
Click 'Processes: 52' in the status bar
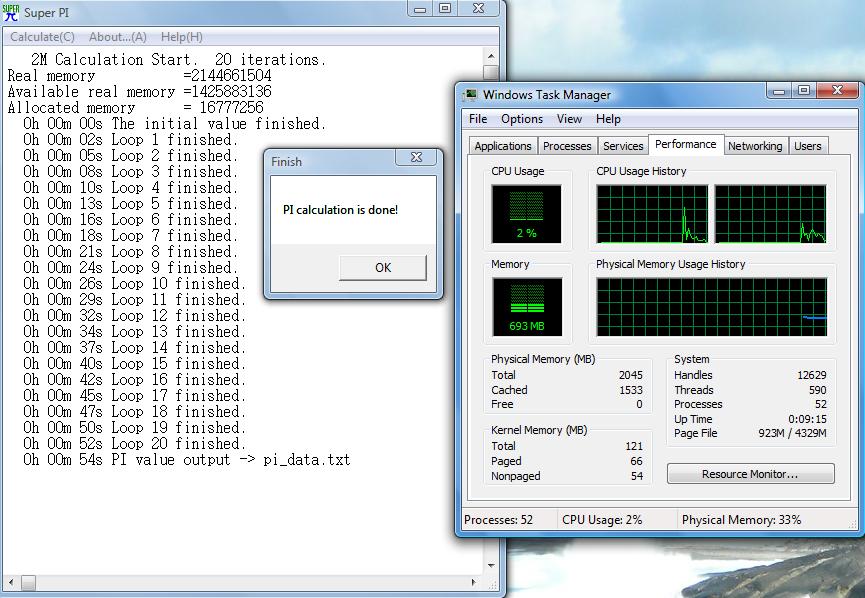[498, 520]
